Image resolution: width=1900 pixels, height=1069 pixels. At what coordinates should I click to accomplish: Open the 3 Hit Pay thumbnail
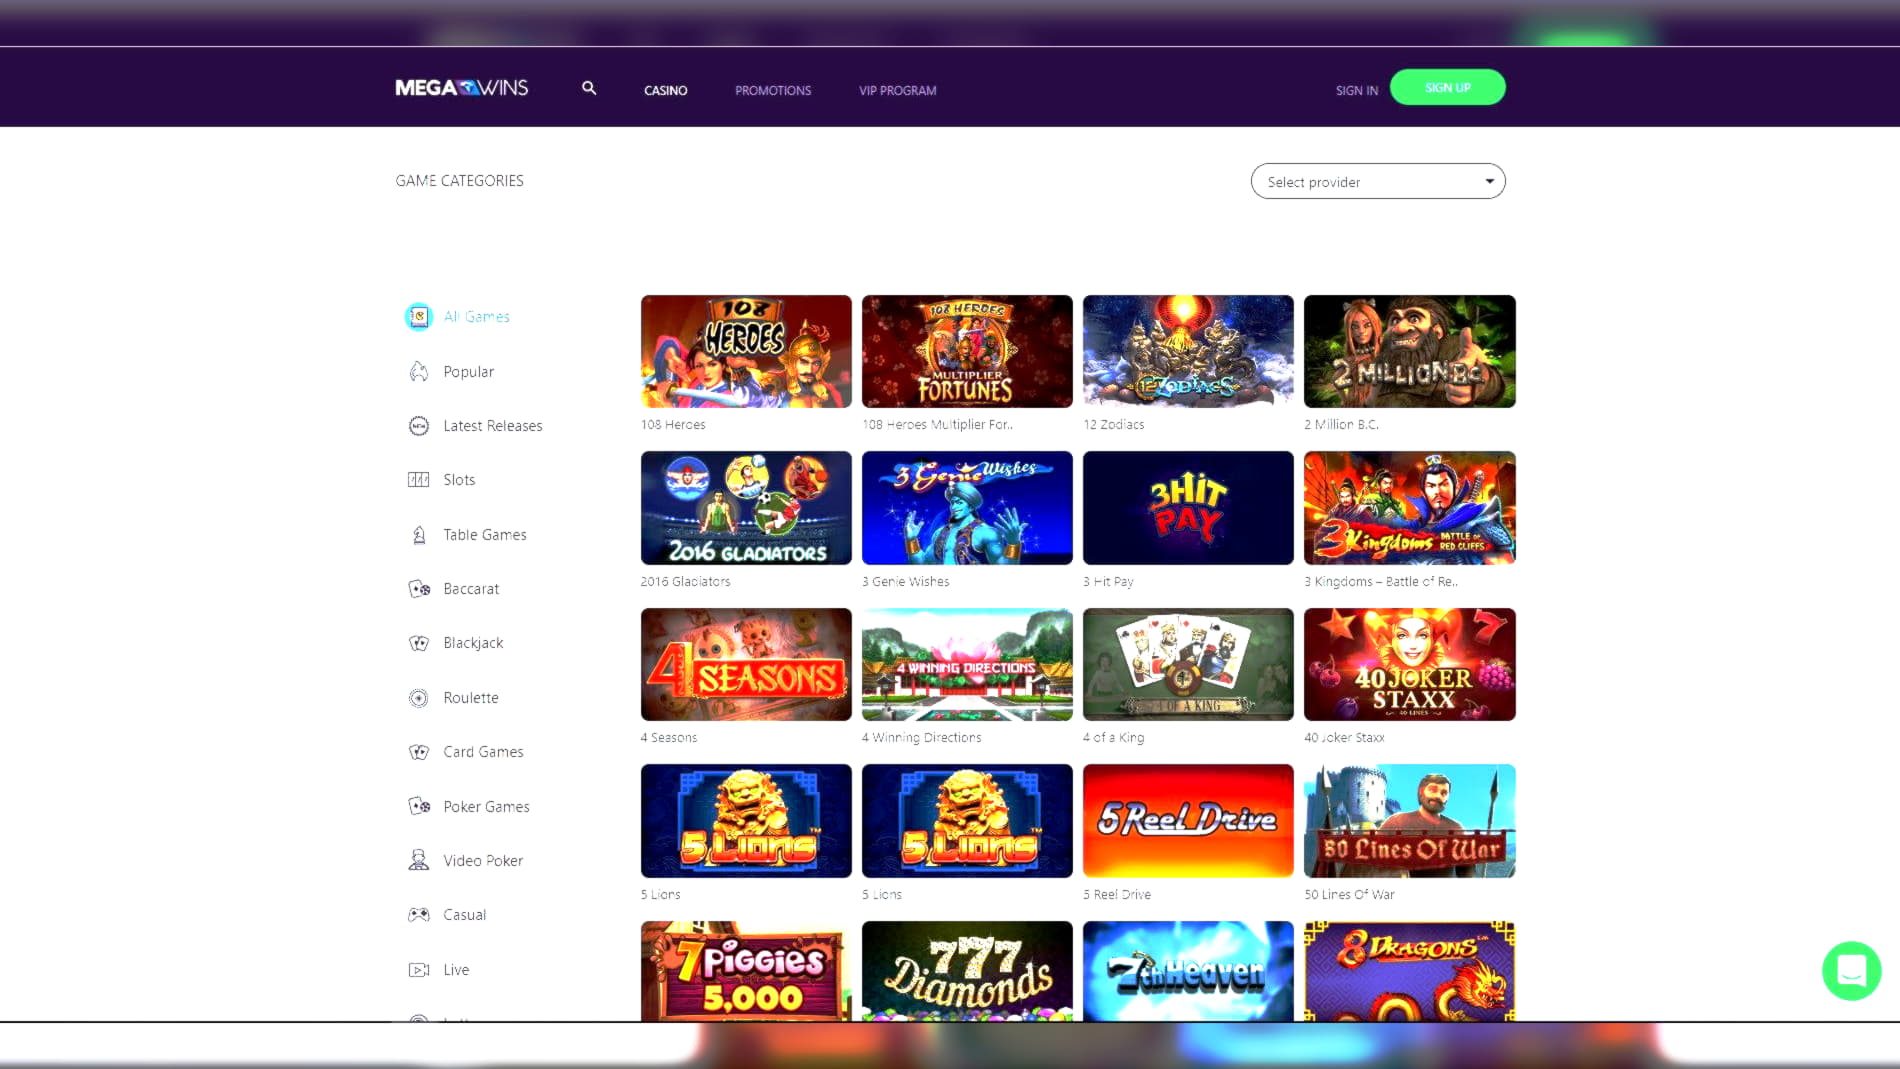click(x=1188, y=508)
